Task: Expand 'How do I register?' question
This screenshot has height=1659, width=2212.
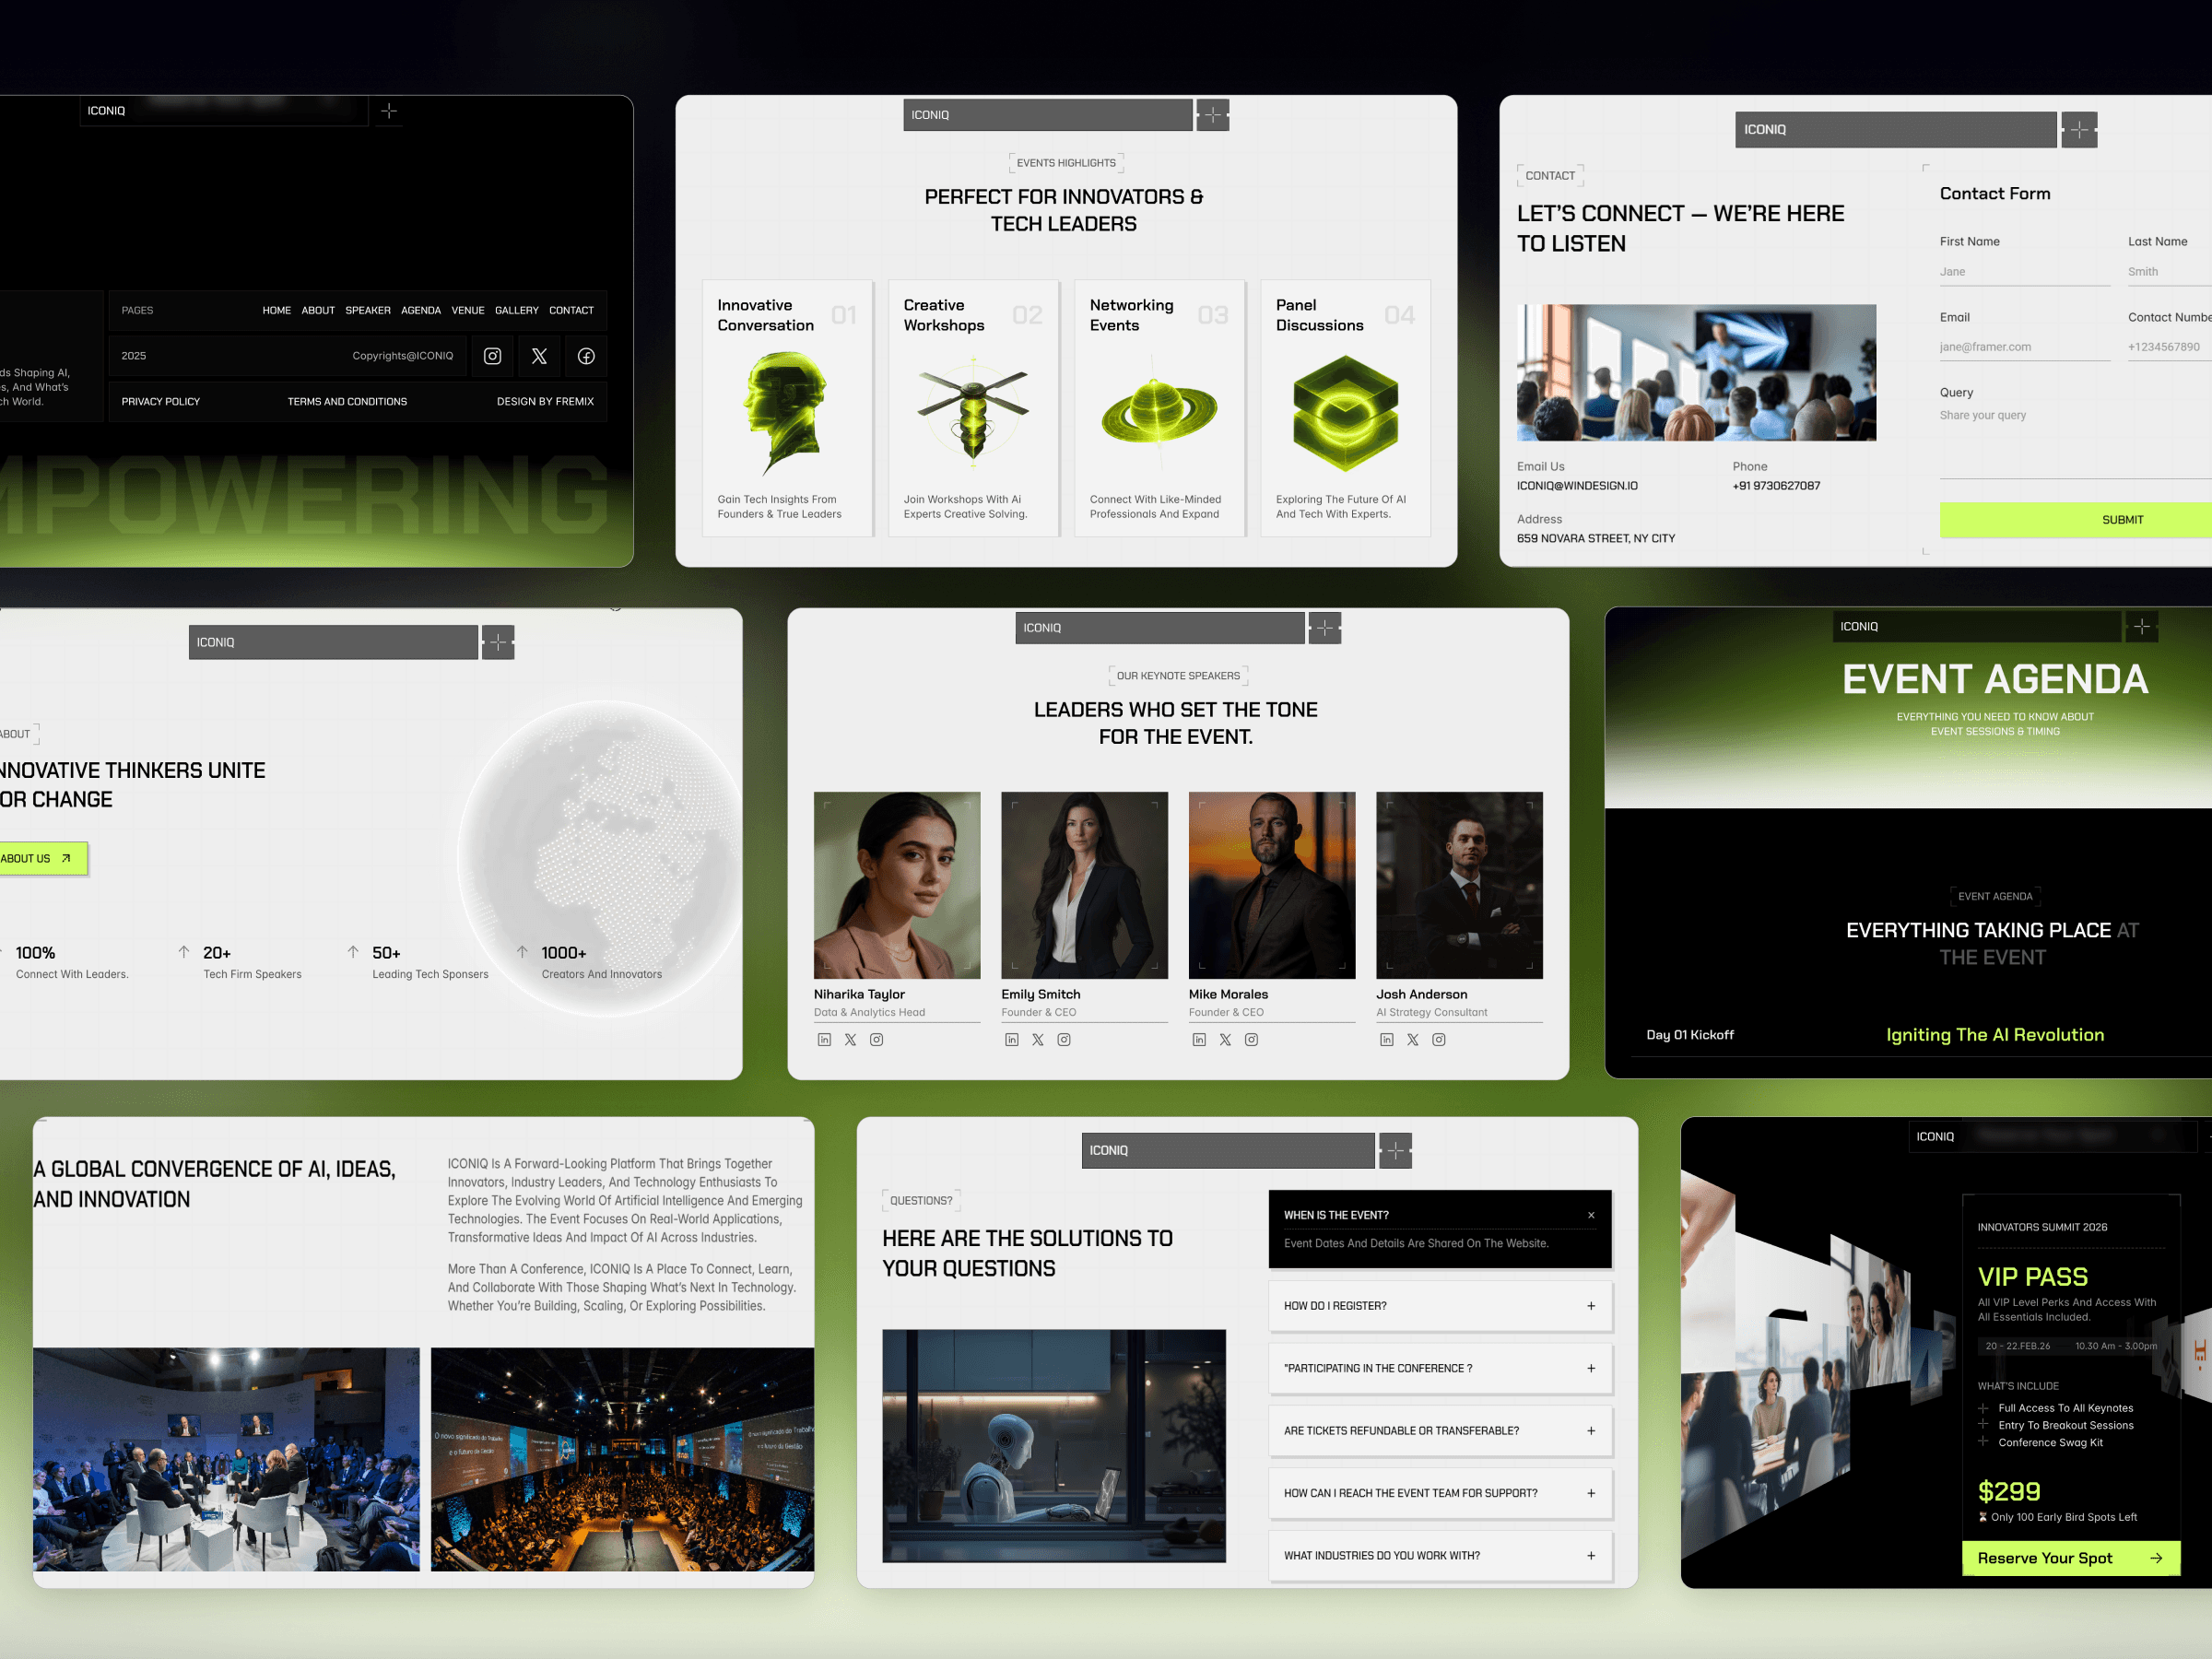Action: click(1591, 1306)
